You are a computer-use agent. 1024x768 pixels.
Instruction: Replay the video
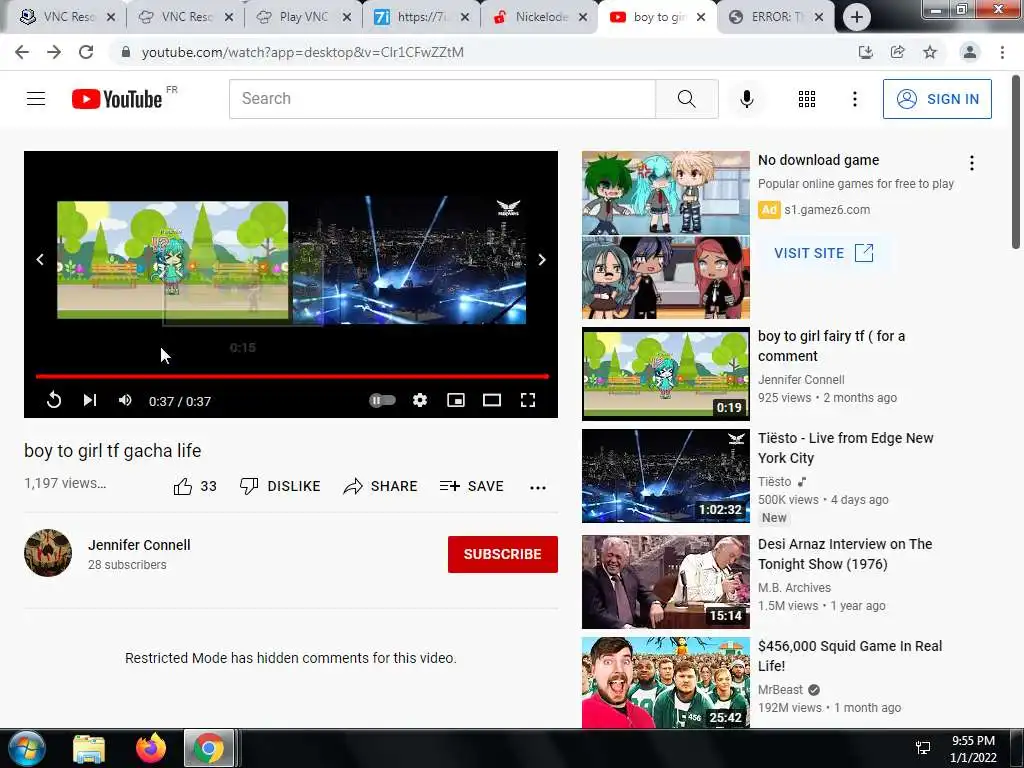pos(54,400)
